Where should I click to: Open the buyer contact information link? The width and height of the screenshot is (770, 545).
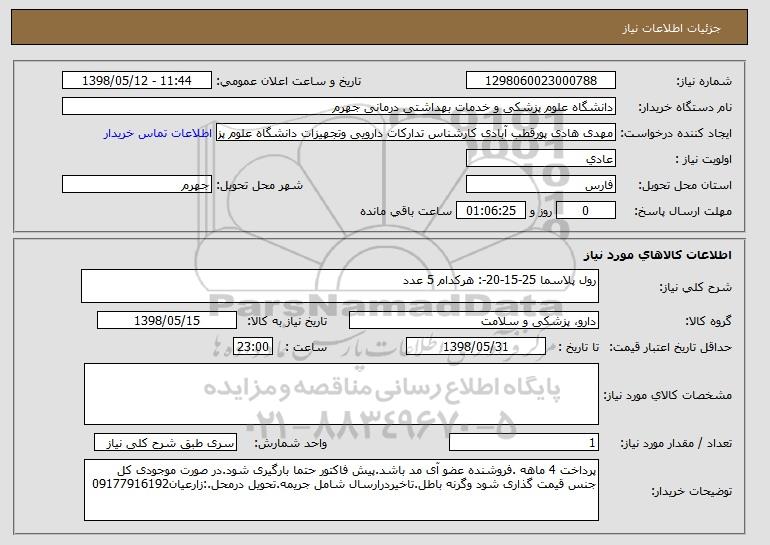click(x=158, y=134)
